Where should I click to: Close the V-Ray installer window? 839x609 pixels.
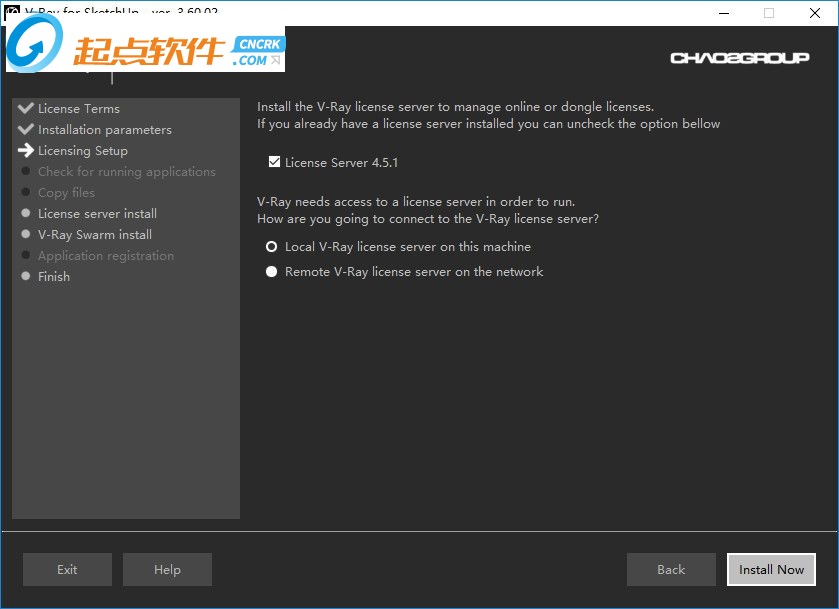coord(815,13)
